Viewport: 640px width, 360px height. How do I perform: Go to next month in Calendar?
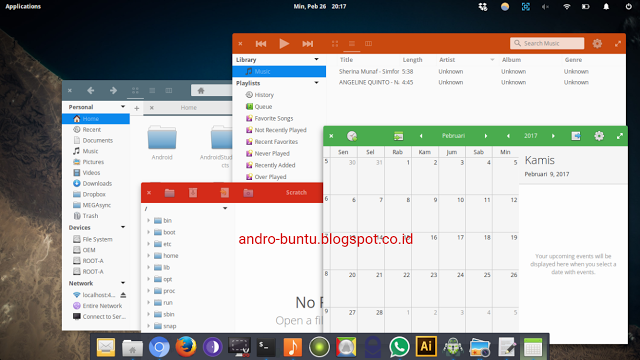pos(486,136)
